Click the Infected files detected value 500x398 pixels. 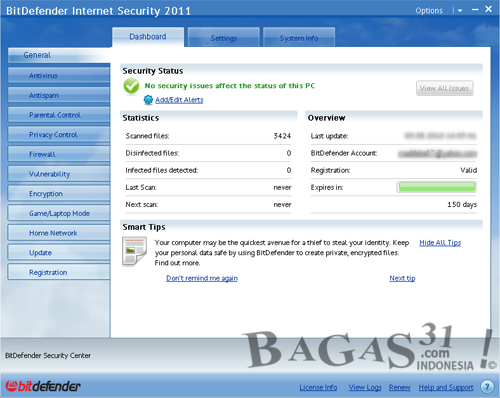click(289, 170)
